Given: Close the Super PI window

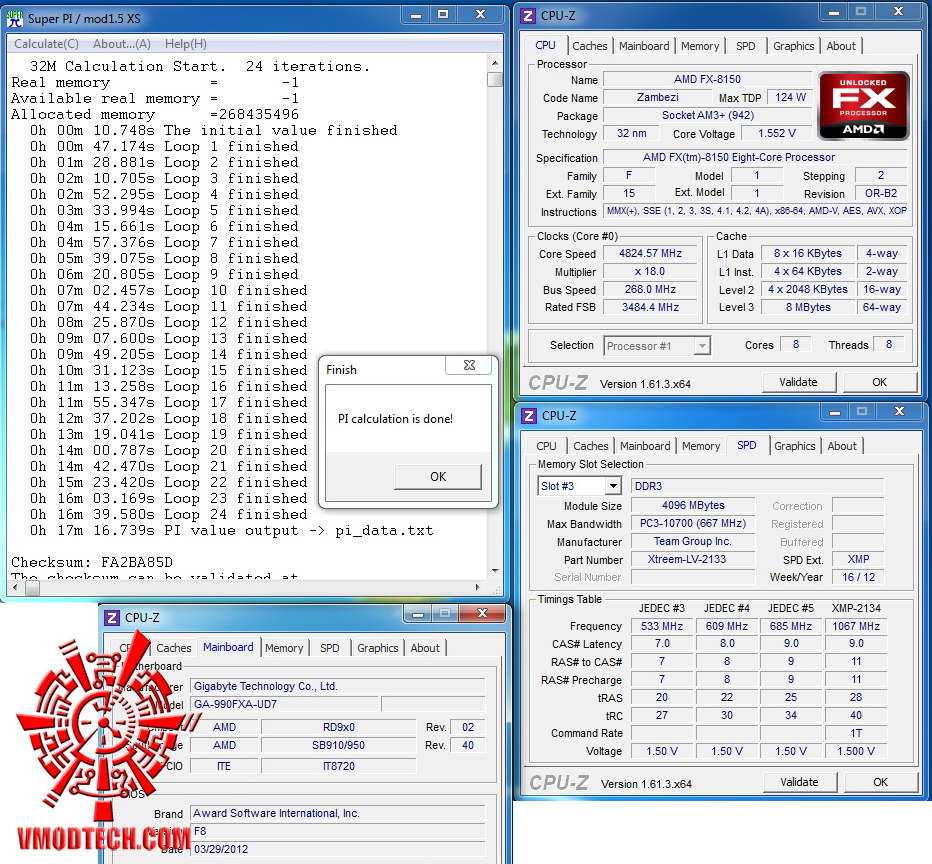Looking at the screenshot, I should [480, 15].
